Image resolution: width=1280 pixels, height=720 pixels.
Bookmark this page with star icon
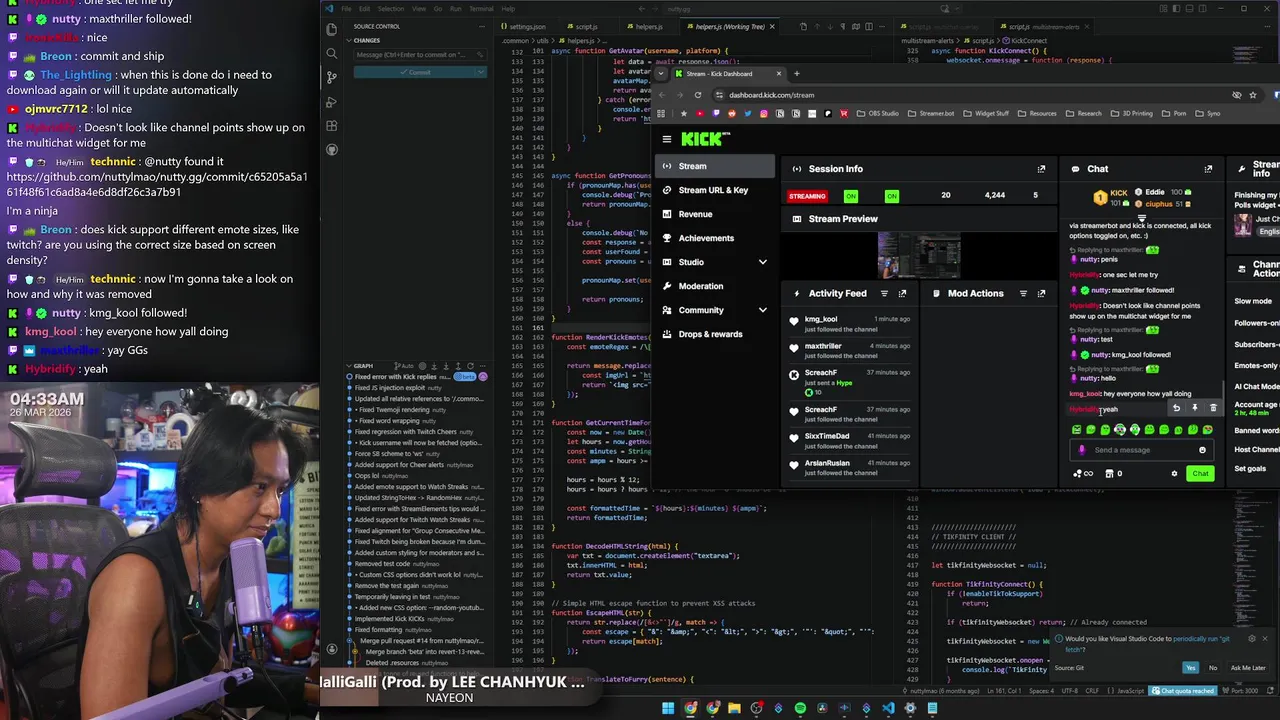(1252, 95)
